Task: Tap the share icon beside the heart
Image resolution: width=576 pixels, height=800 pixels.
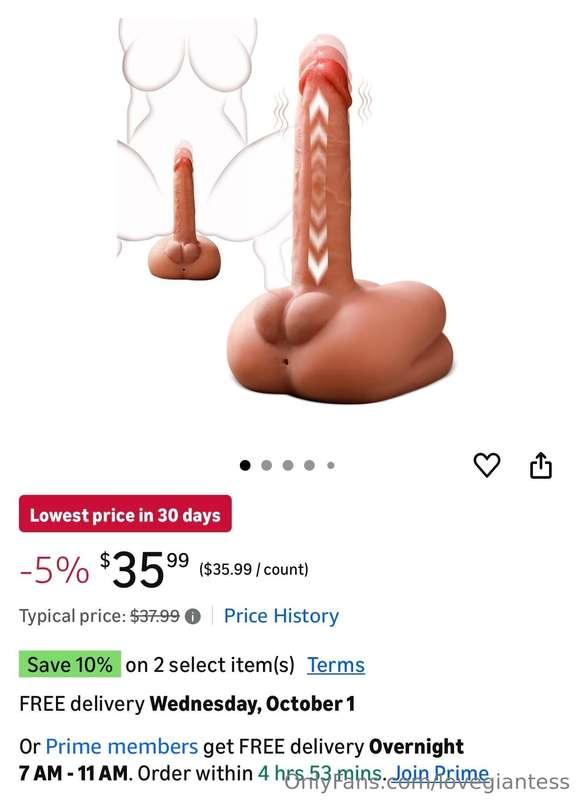Action: point(540,465)
